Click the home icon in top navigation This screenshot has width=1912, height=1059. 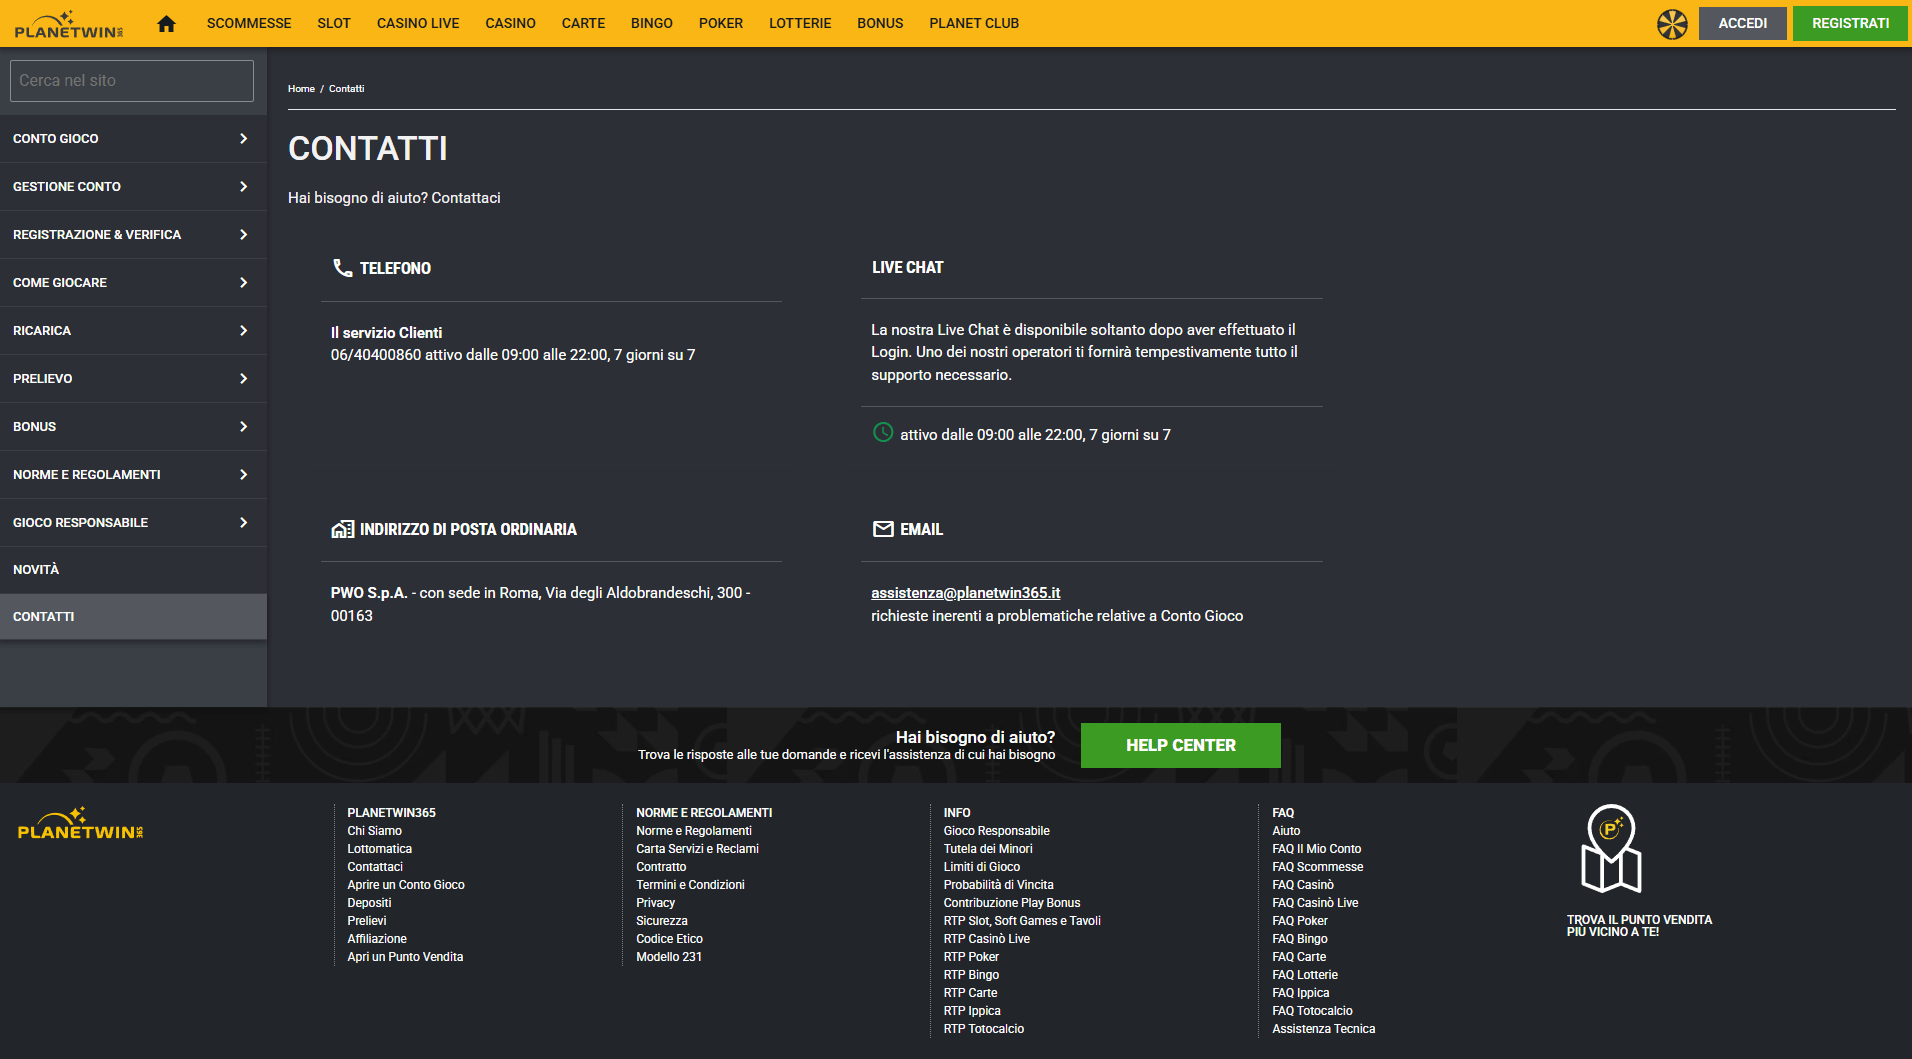pyautogui.click(x=166, y=23)
